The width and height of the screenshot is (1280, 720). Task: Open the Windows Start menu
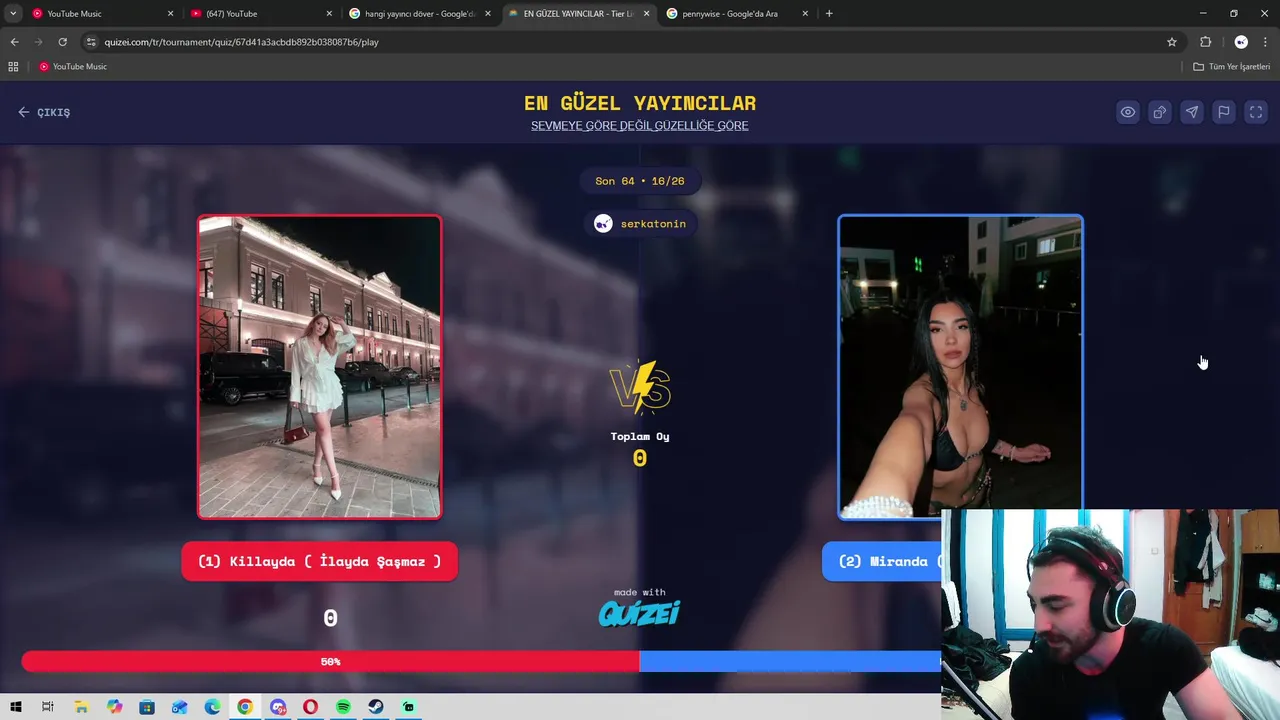16,707
